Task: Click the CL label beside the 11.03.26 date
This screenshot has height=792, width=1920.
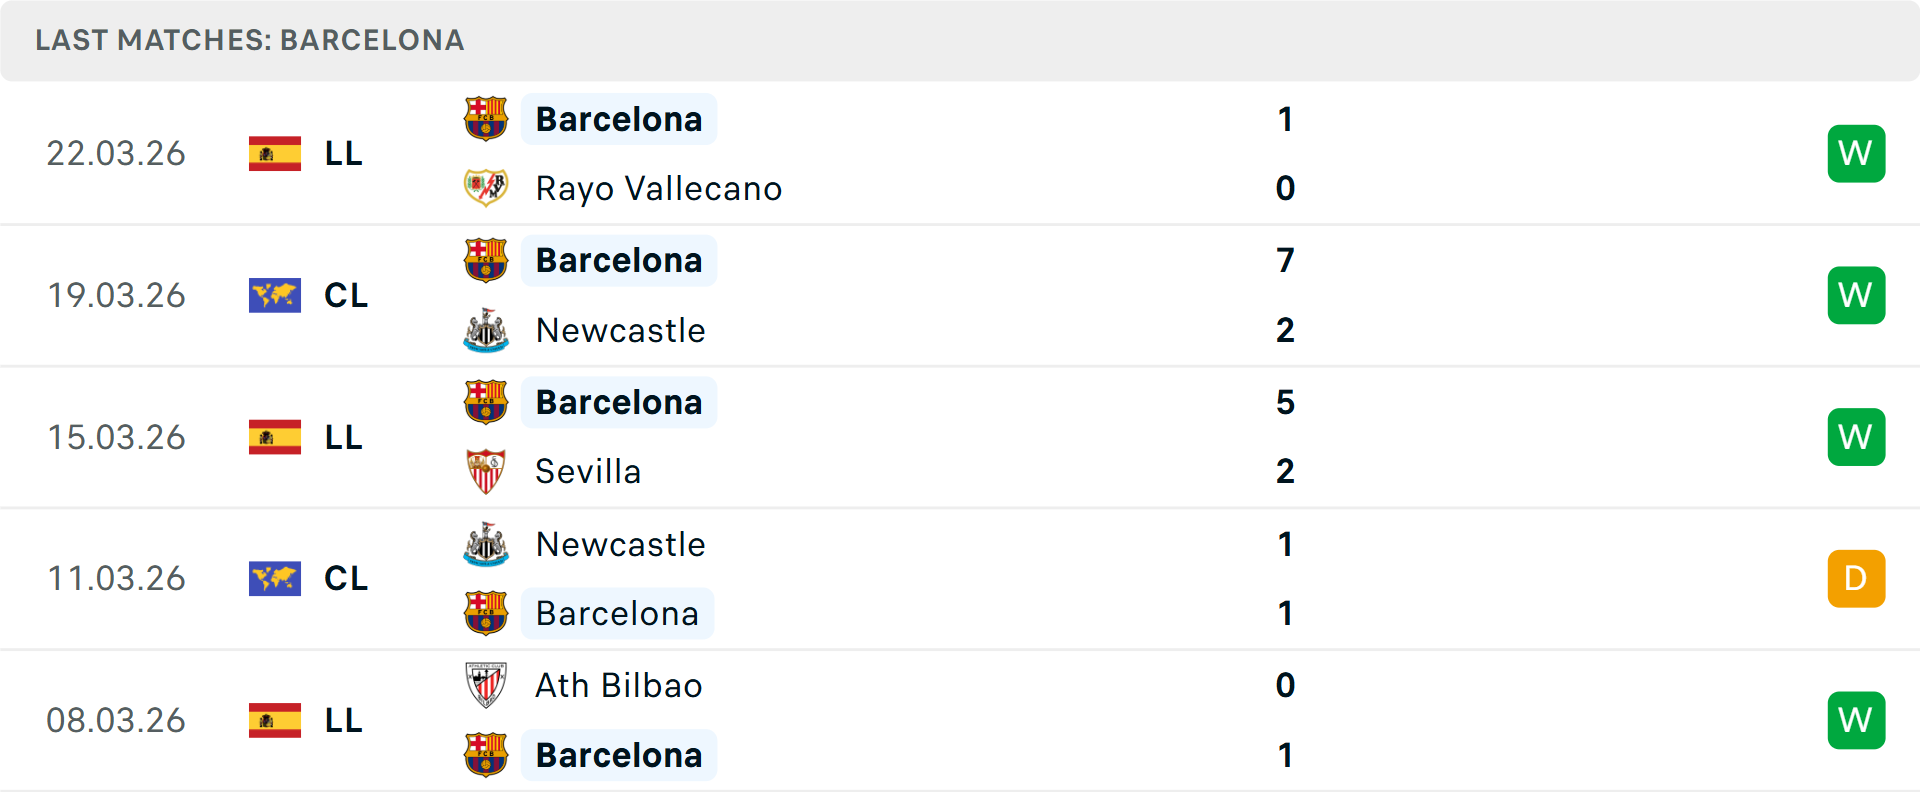Action: 345,578
